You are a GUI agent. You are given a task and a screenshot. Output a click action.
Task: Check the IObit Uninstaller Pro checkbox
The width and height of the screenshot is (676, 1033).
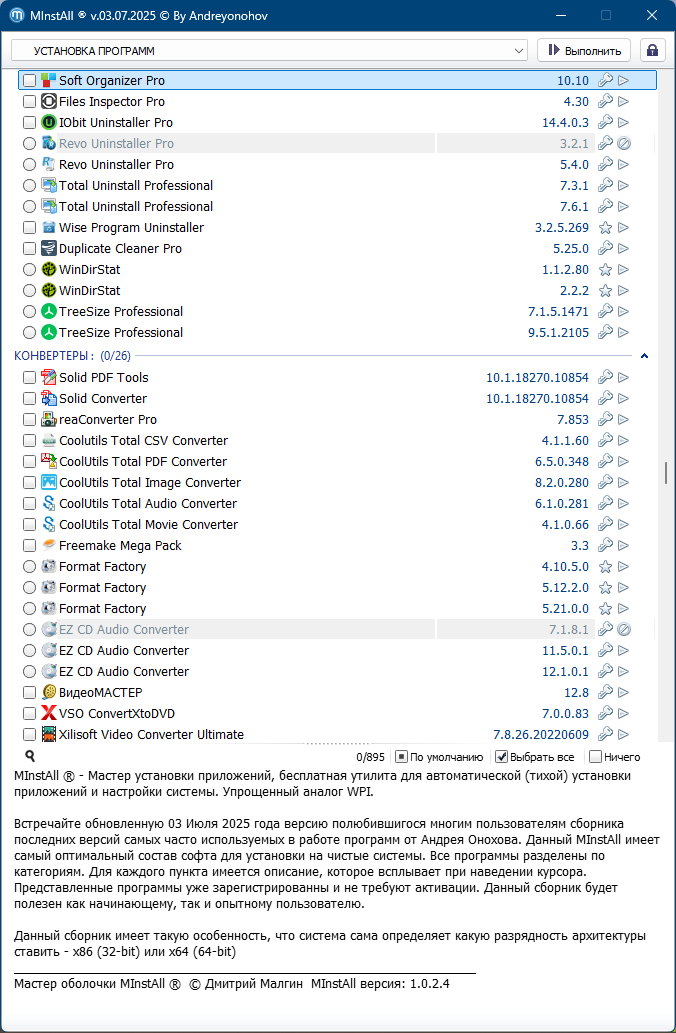coord(29,123)
